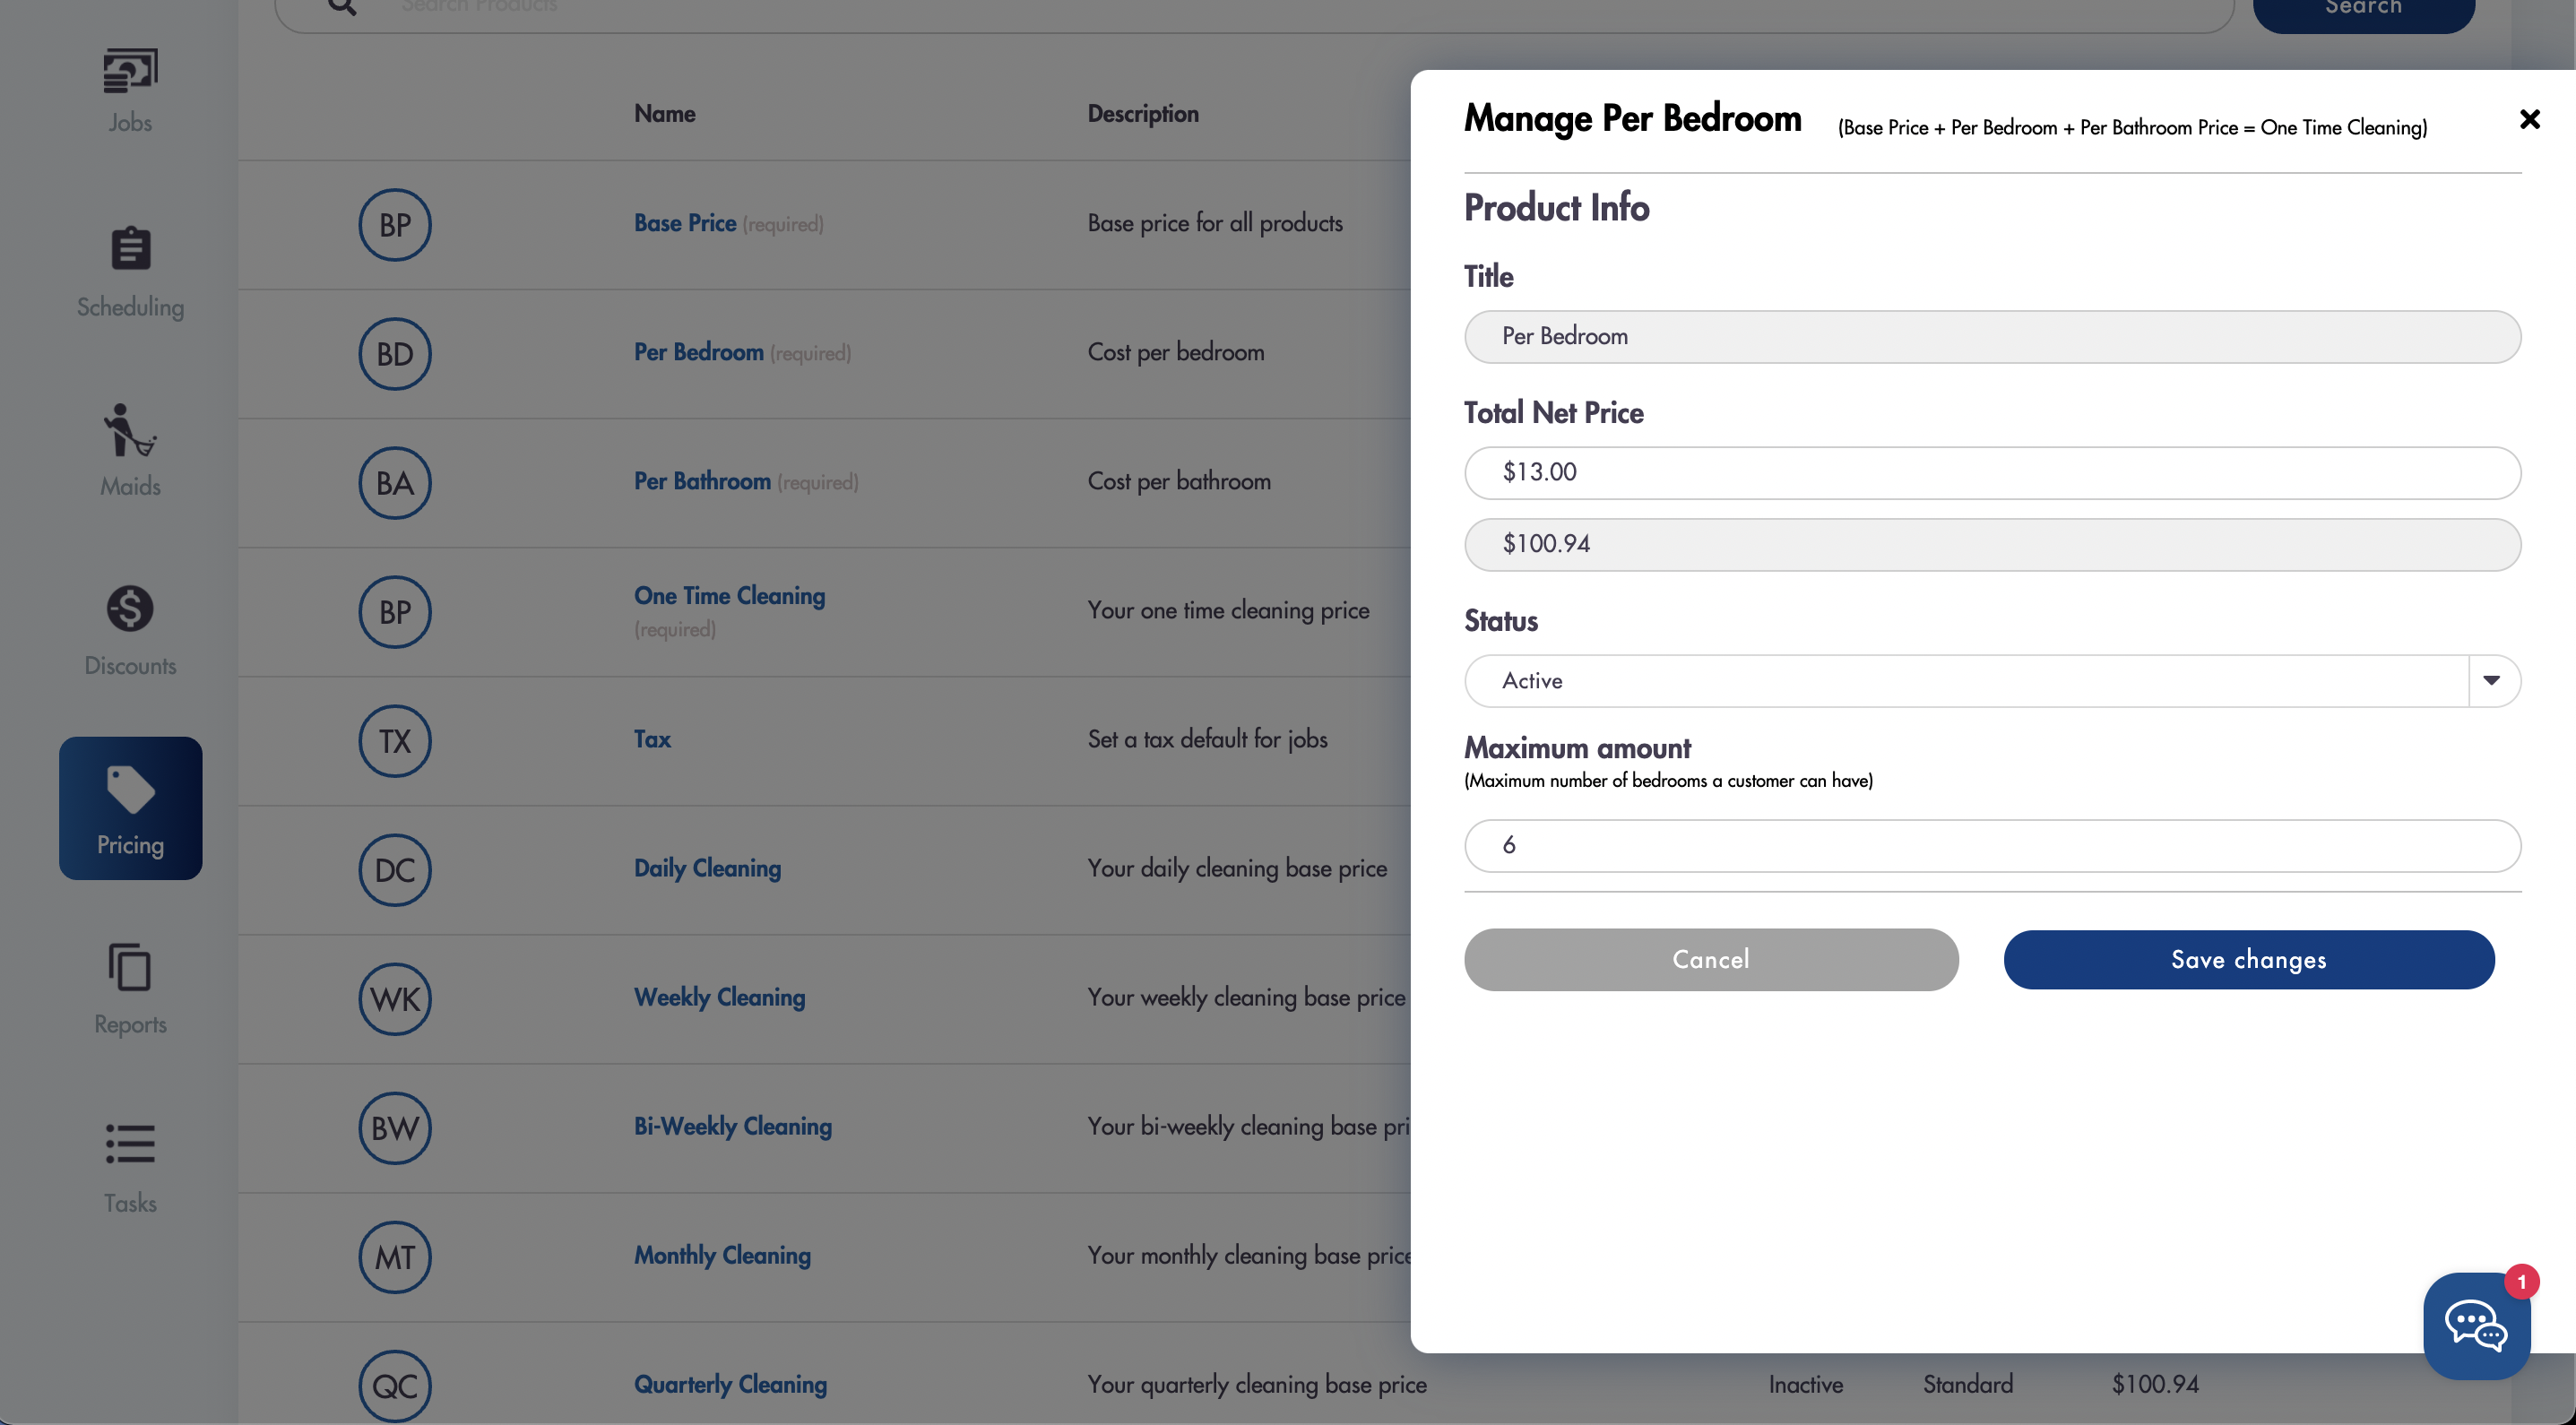Click the BW avatar for Bi-Weekly Cleaning
The image size is (2576, 1425).
pos(395,1127)
